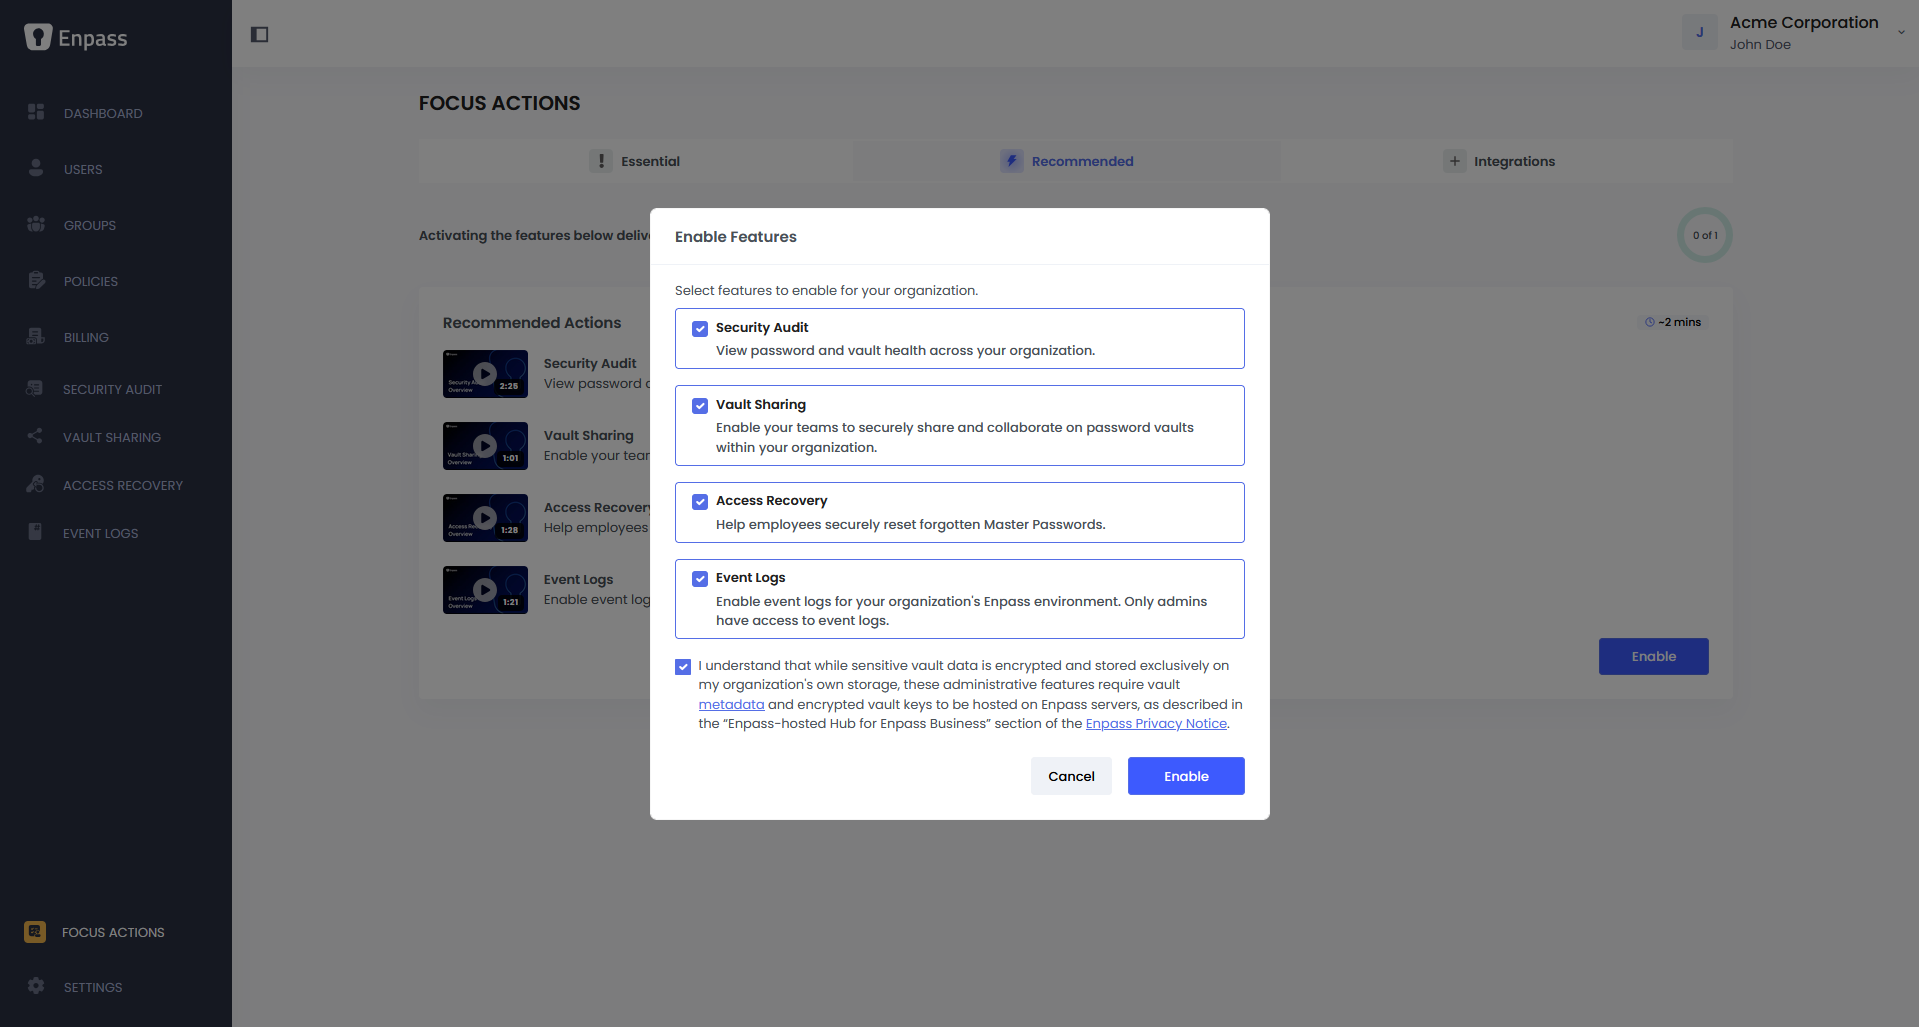Click the Essential exclamation icon
Image resolution: width=1919 pixels, height=1027 pixels.
pyautogui.click(x=601, y=161)
